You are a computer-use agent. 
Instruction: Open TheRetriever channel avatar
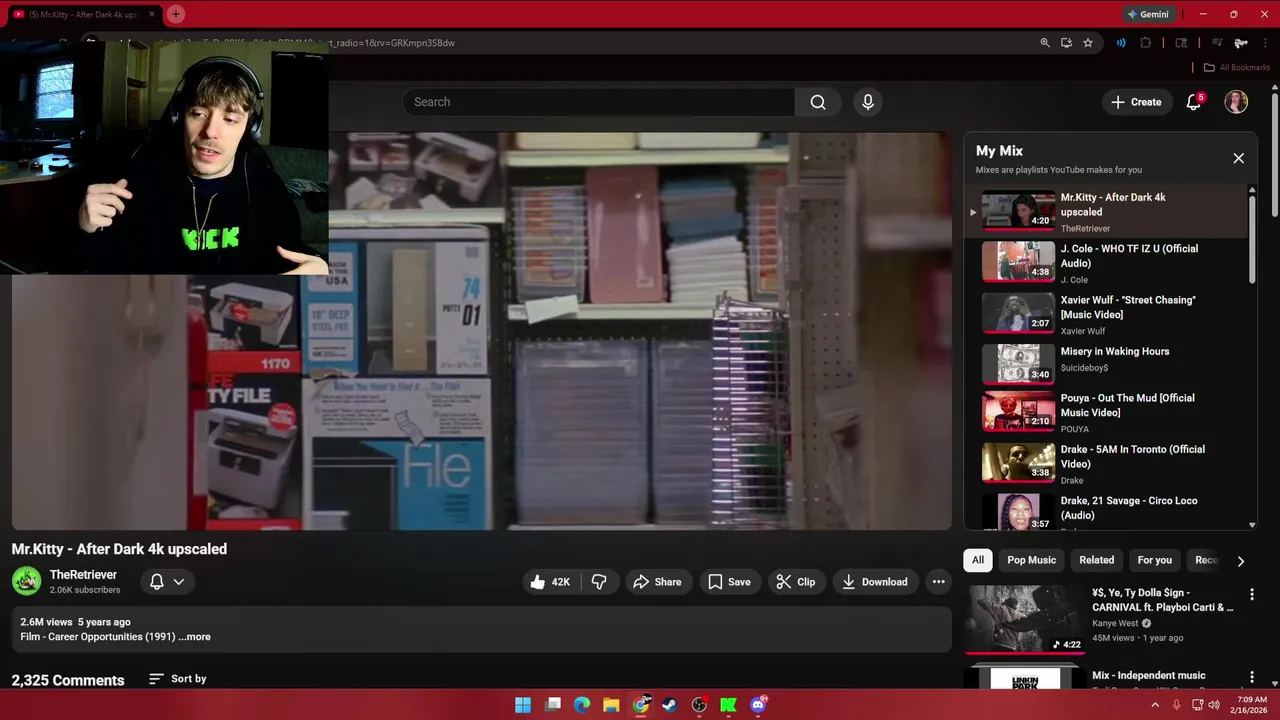click(x=26, y=581)
